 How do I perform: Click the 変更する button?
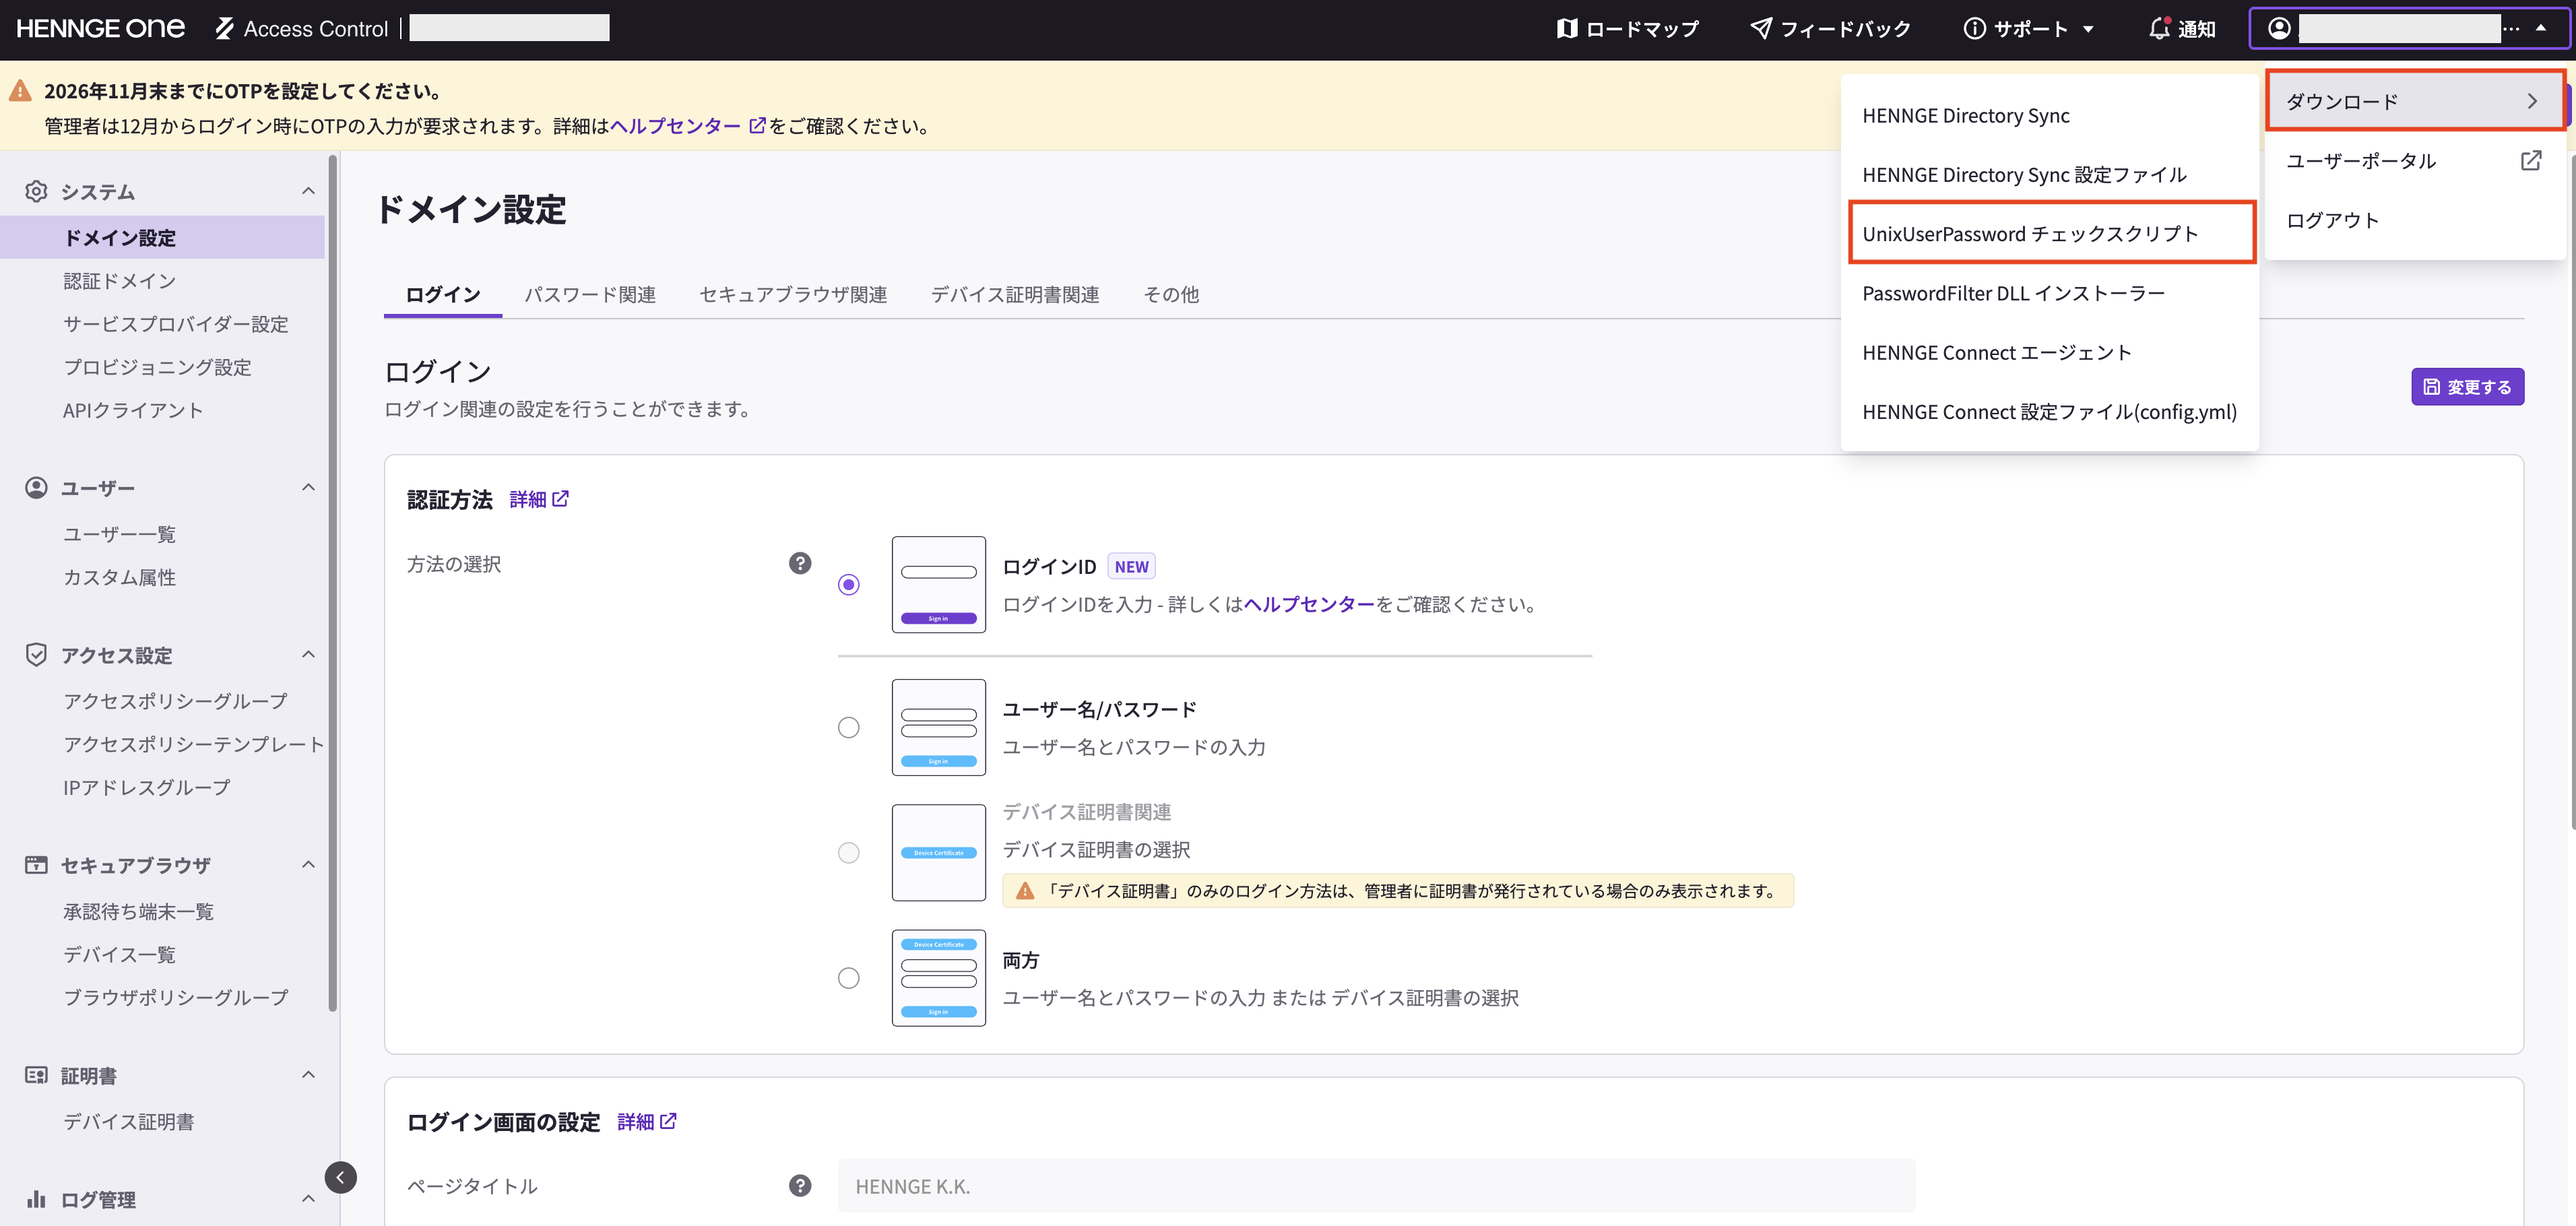(2467, 387)
